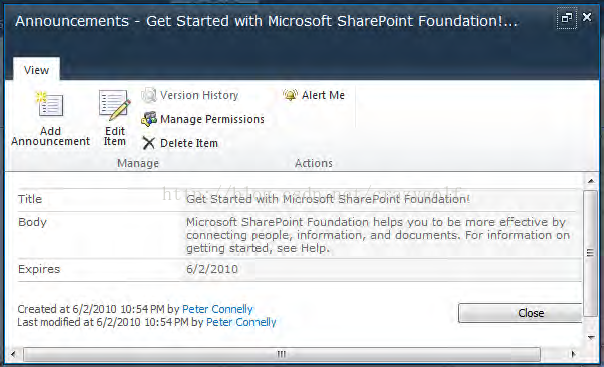Click the Add Announcement icon
Screen dimensions: 604x367
point(50,103)
